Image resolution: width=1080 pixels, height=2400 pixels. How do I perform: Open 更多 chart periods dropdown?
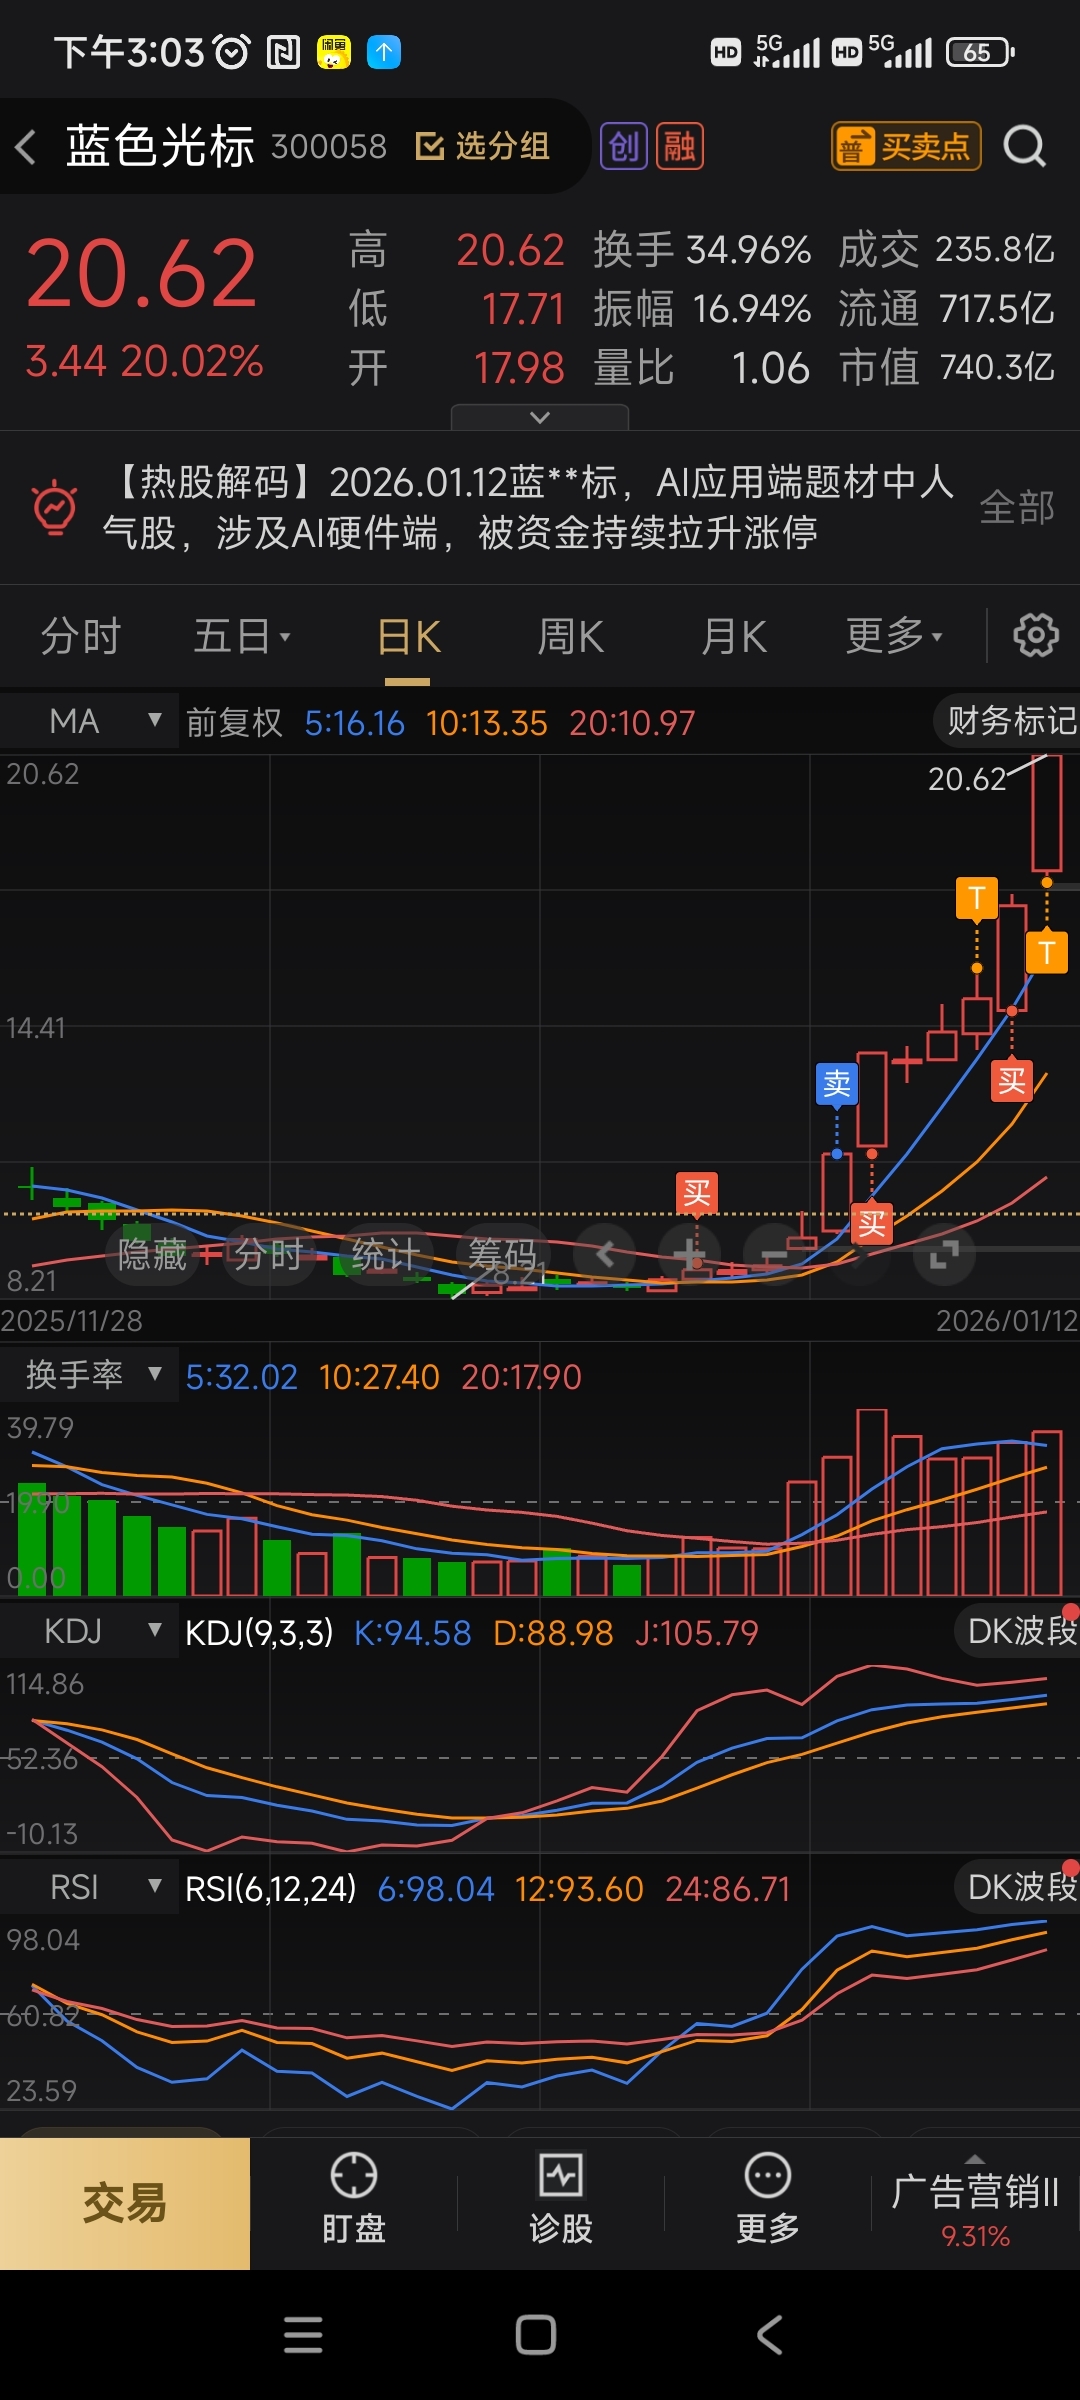tap(894, 636)
